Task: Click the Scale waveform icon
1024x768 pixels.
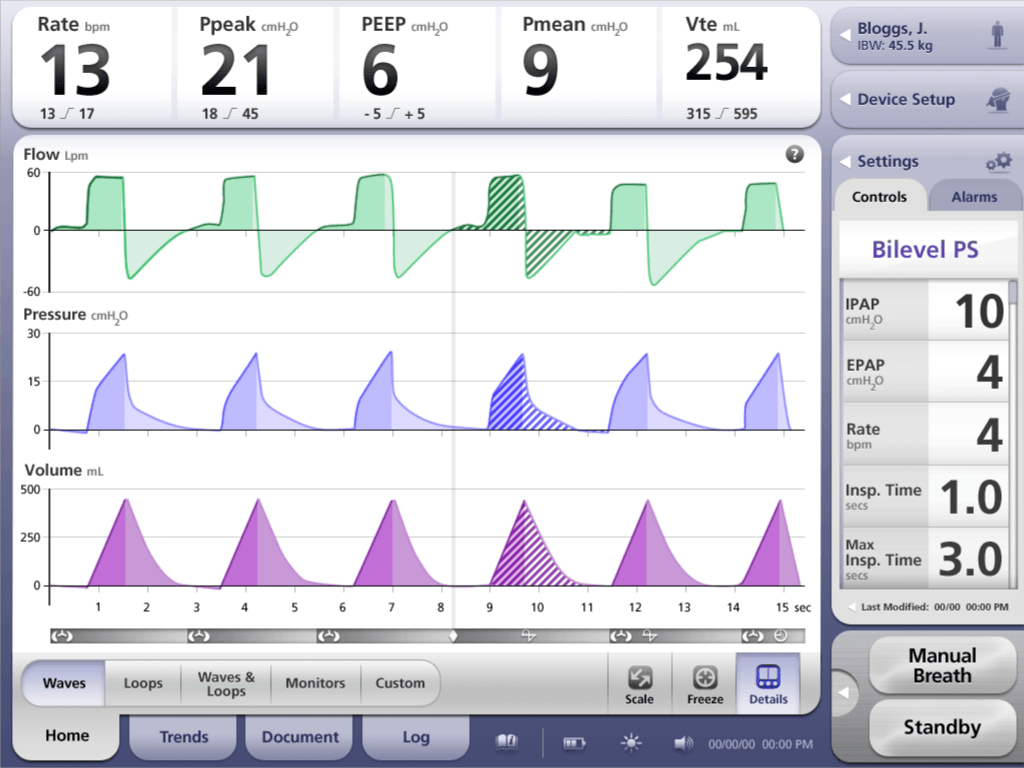Action: pos(639,683)
